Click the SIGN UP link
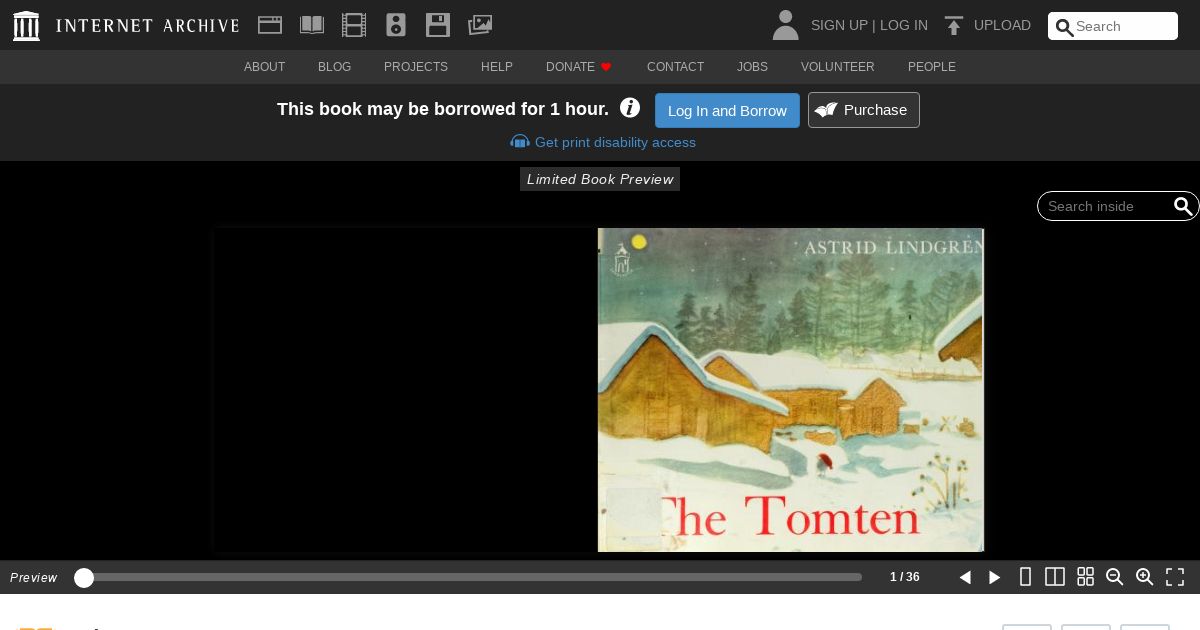 point(839,25)
